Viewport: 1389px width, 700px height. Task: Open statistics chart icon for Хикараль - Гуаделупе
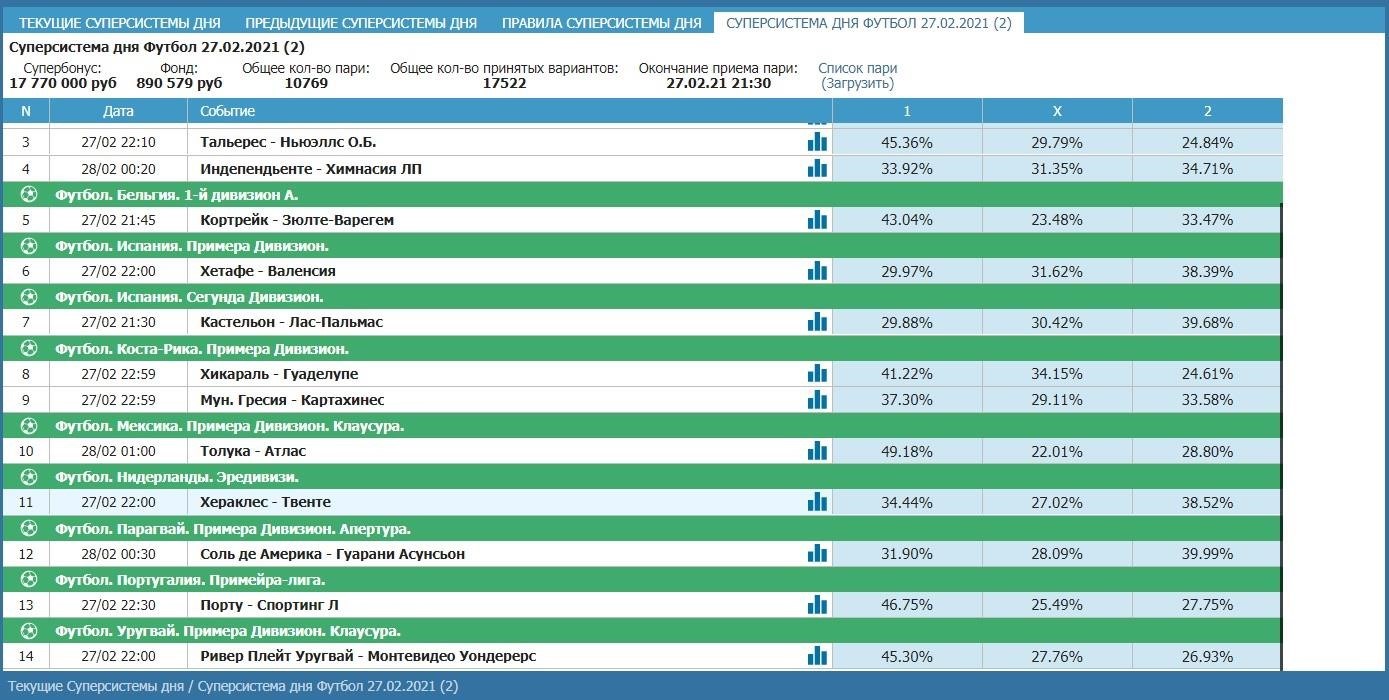[818, 373]
